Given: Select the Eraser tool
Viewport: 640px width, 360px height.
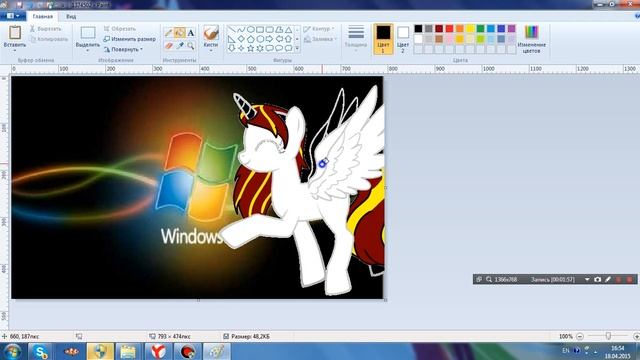Looking at the screenshot, I should pyautogui.click(x=169, y=45).
